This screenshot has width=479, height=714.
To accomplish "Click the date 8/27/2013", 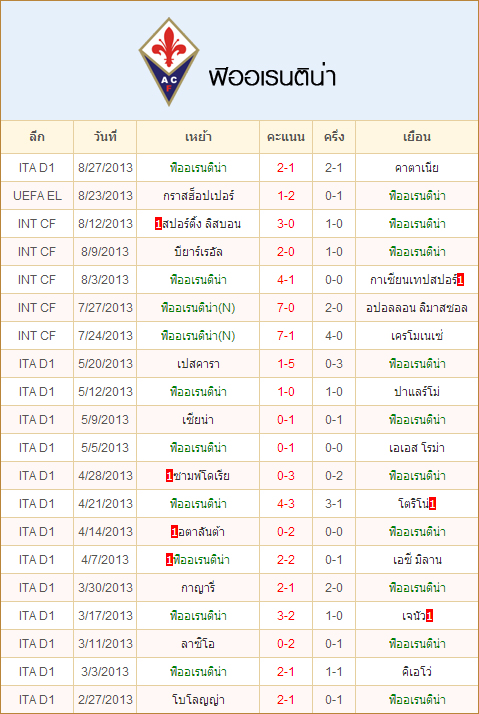I will point(105,168).
